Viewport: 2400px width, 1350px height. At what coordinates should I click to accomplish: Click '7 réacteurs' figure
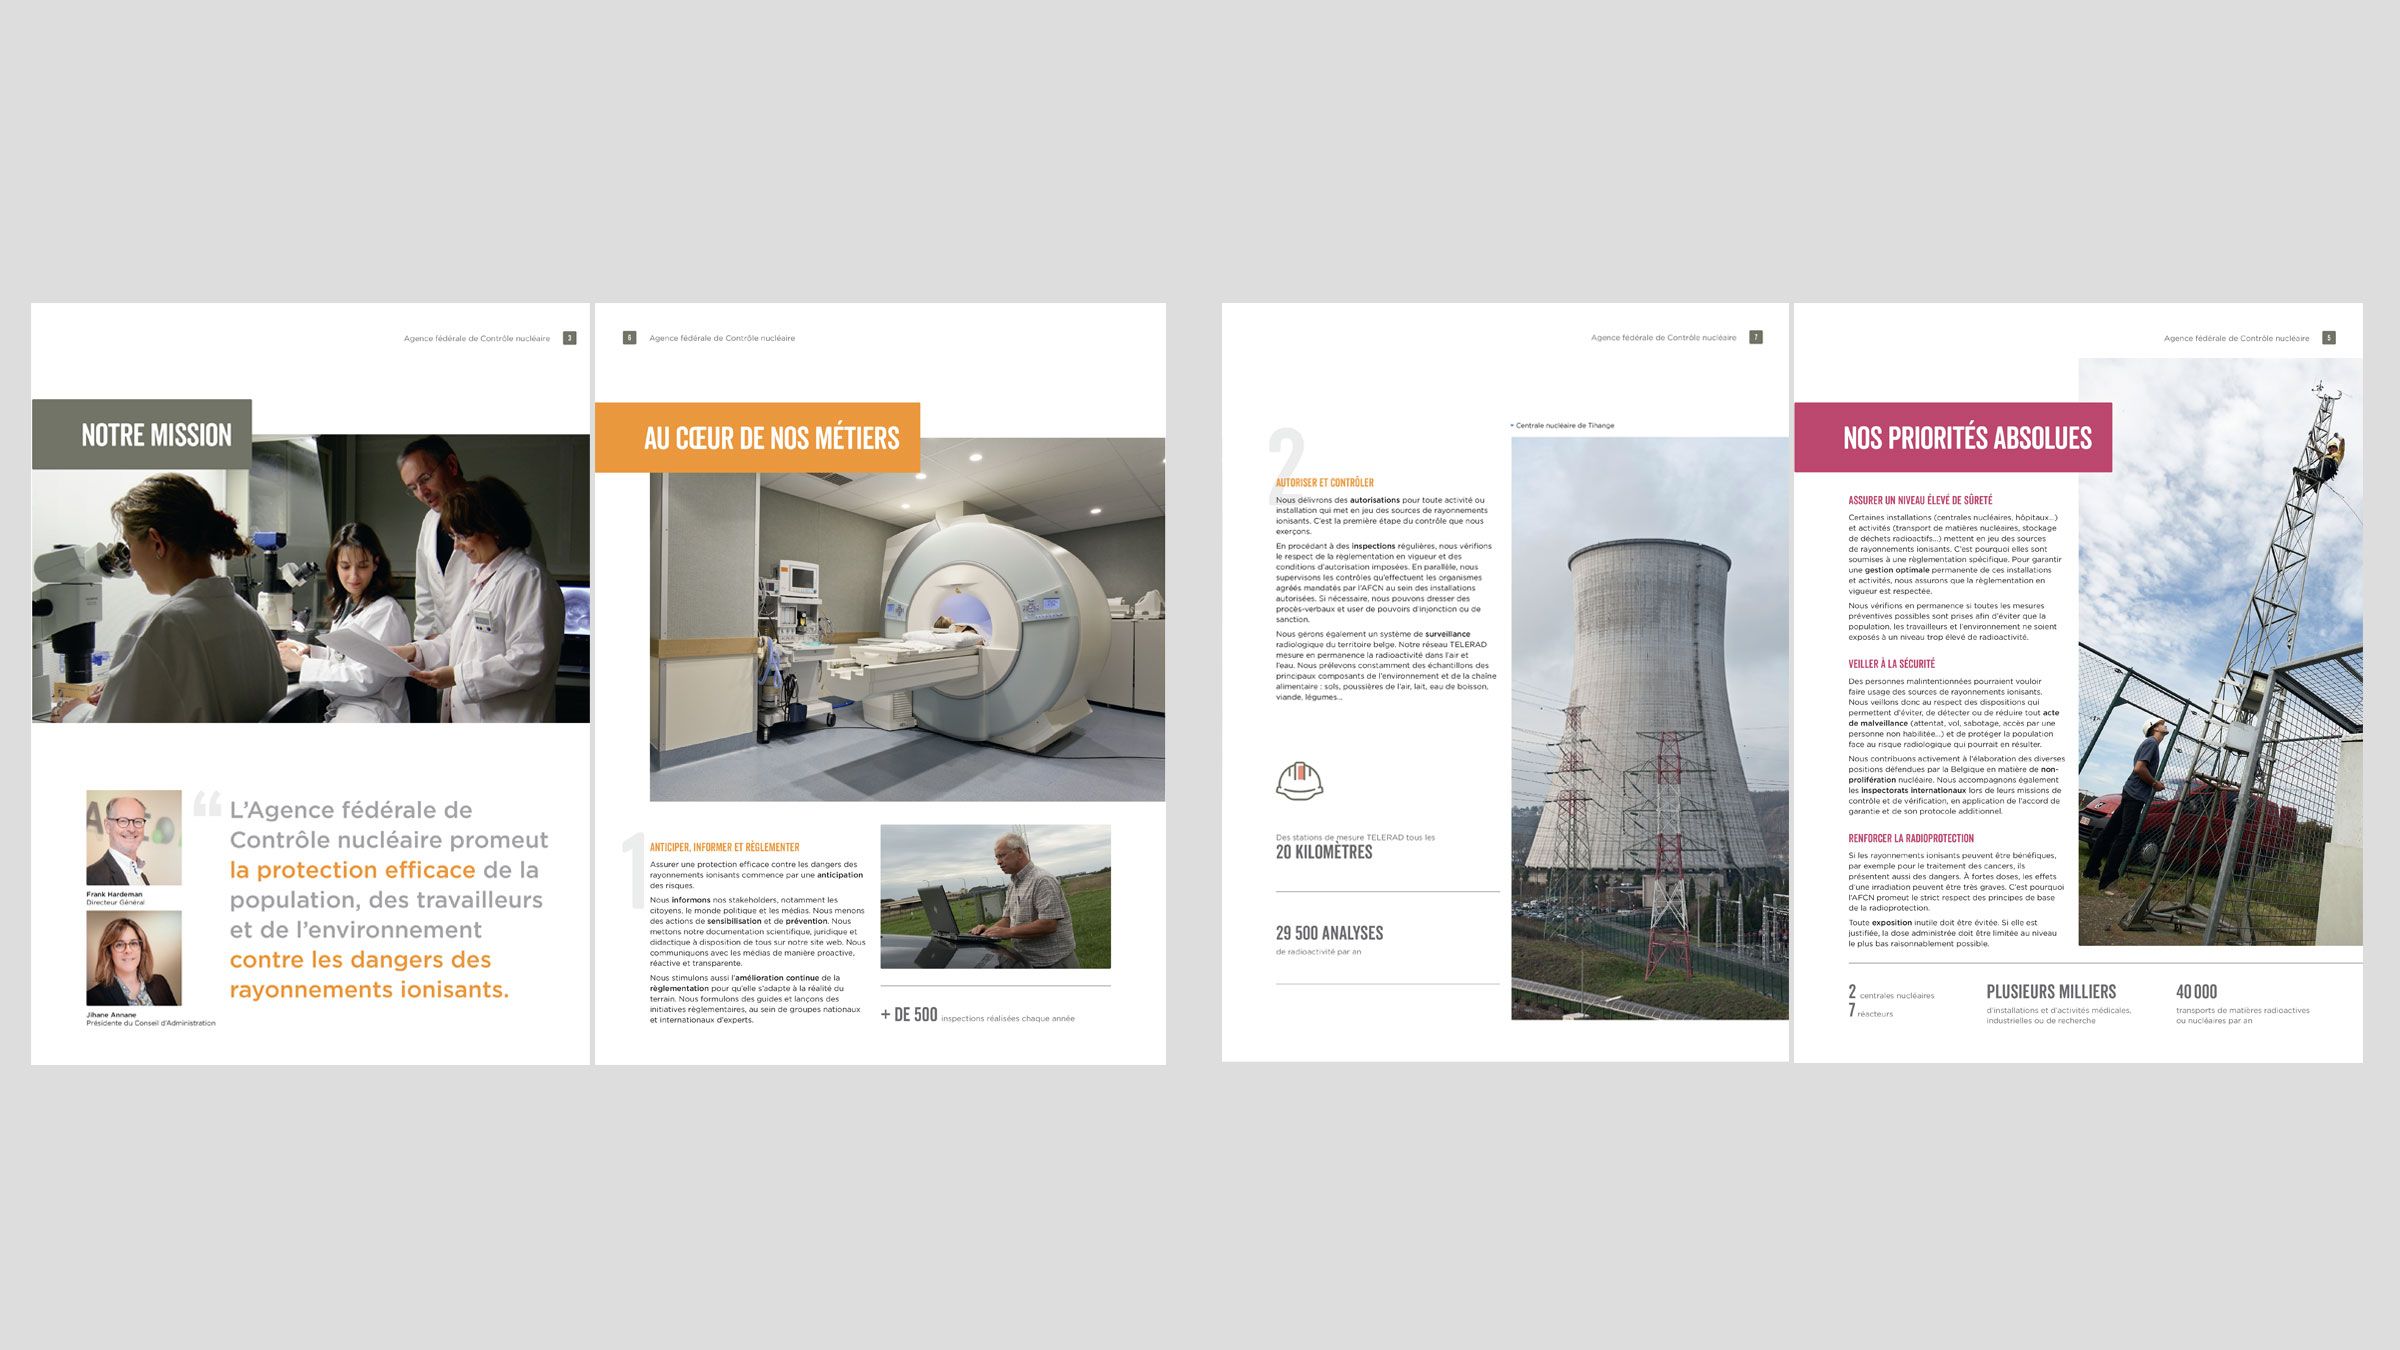coord(1870,1011)
